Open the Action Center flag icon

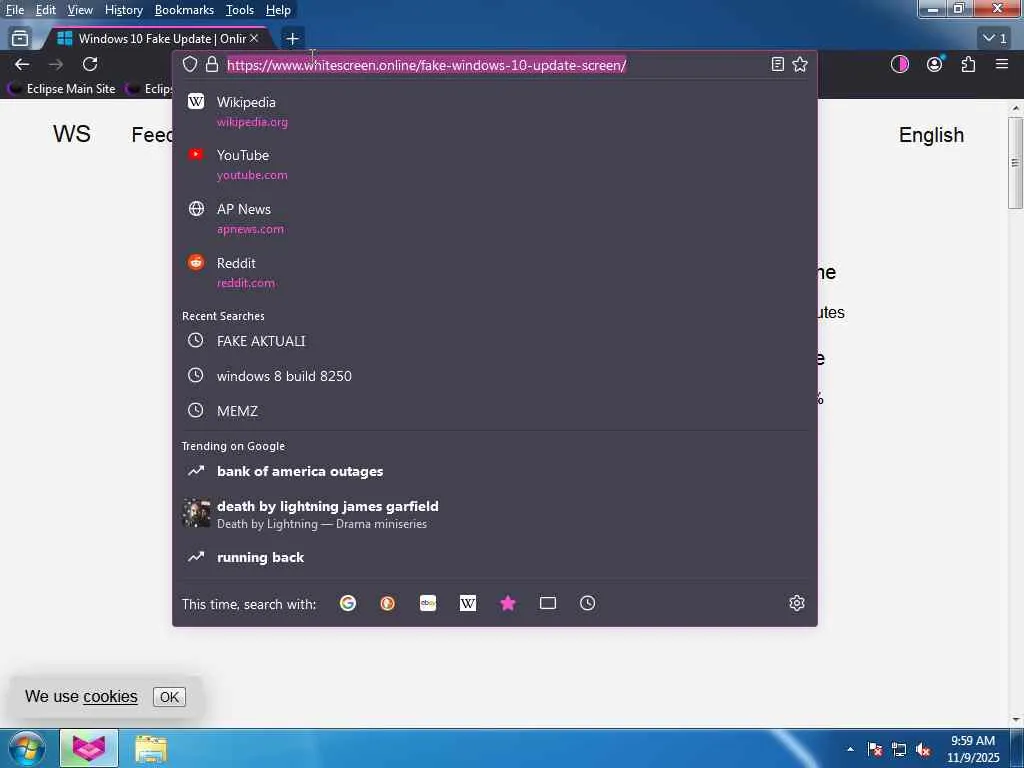(x=874, y=749)
